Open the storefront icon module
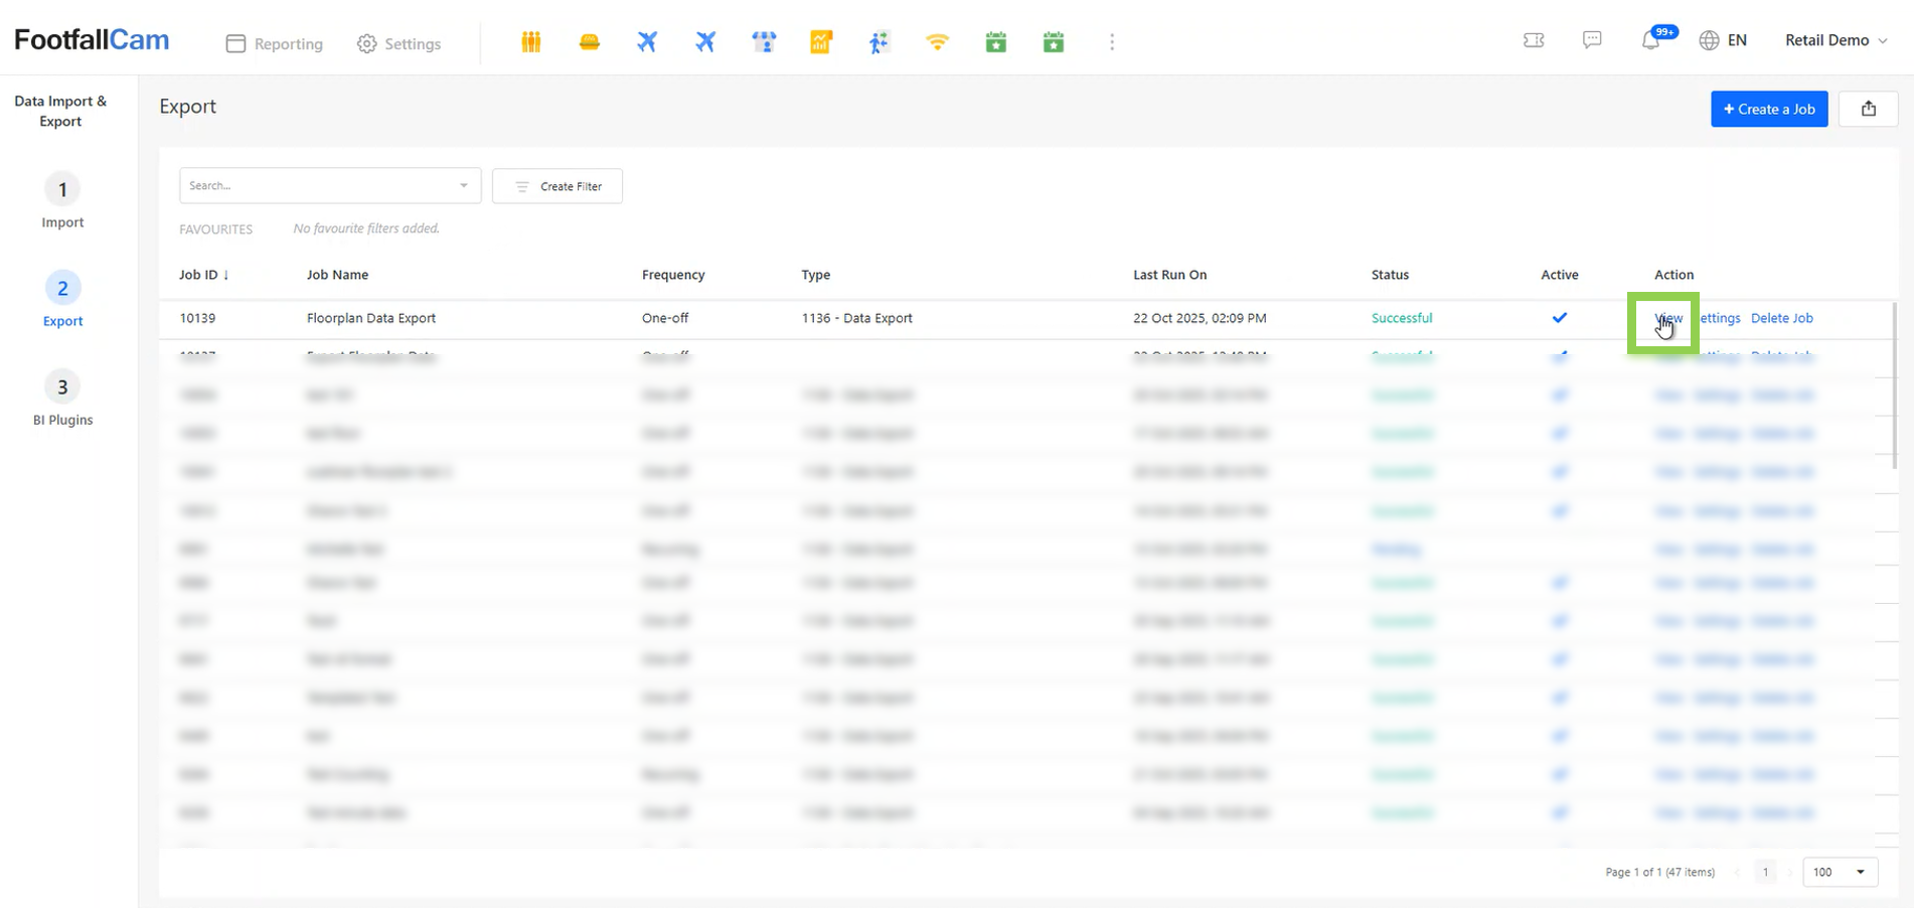 coord(764,42)
